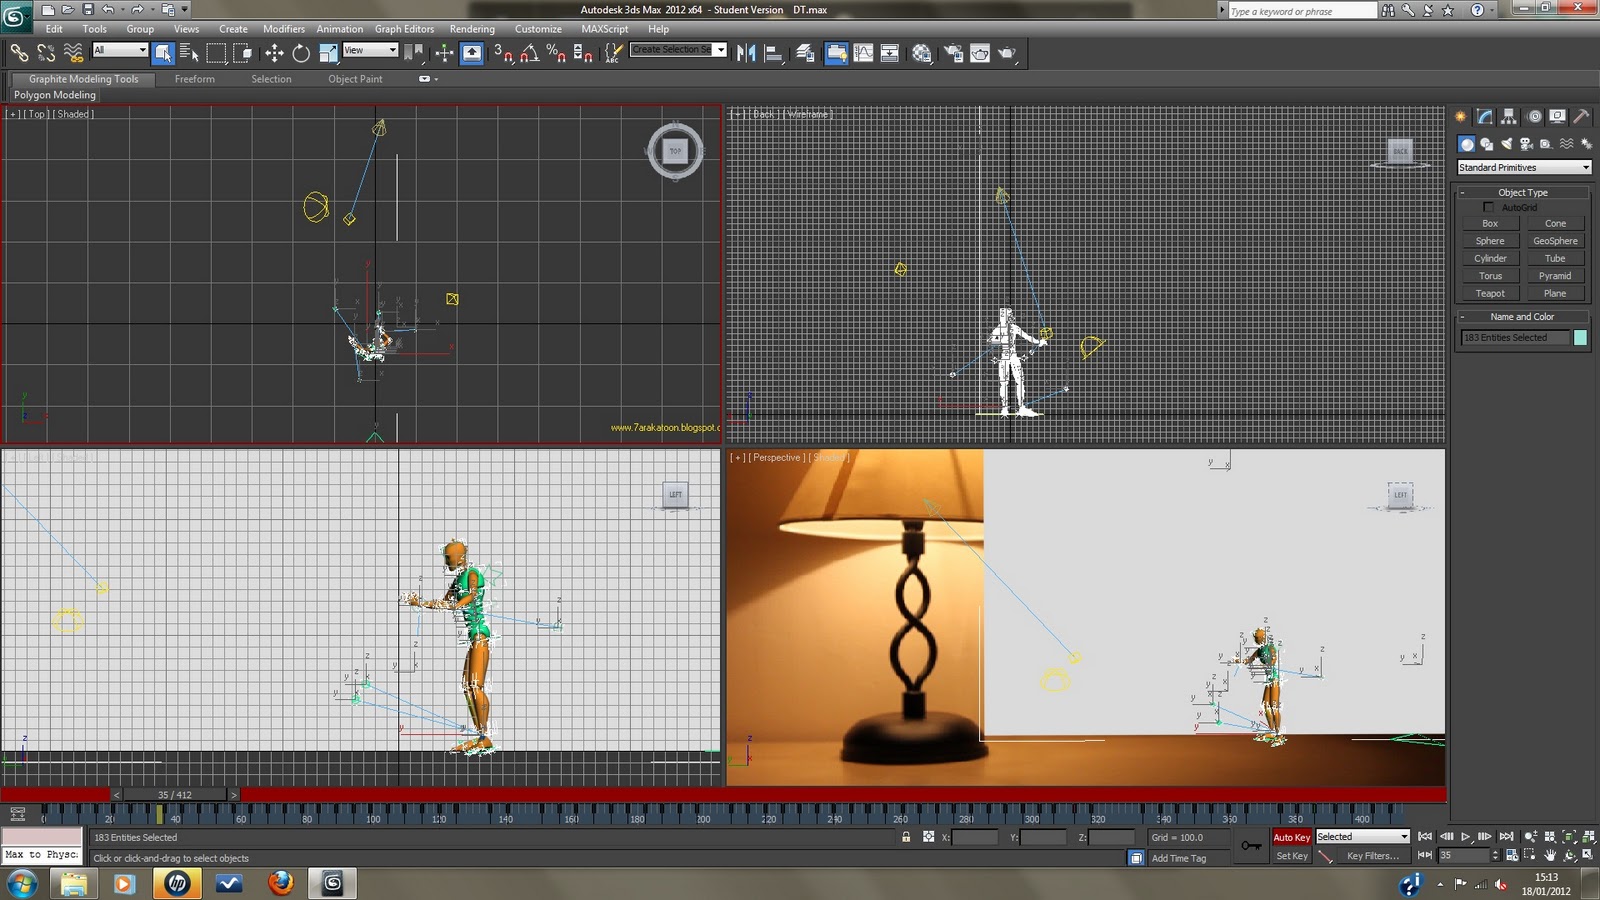Click the object color swatch
Image resolution: width=1600 pixels, height=900 pixels.
pos(1579,338)
